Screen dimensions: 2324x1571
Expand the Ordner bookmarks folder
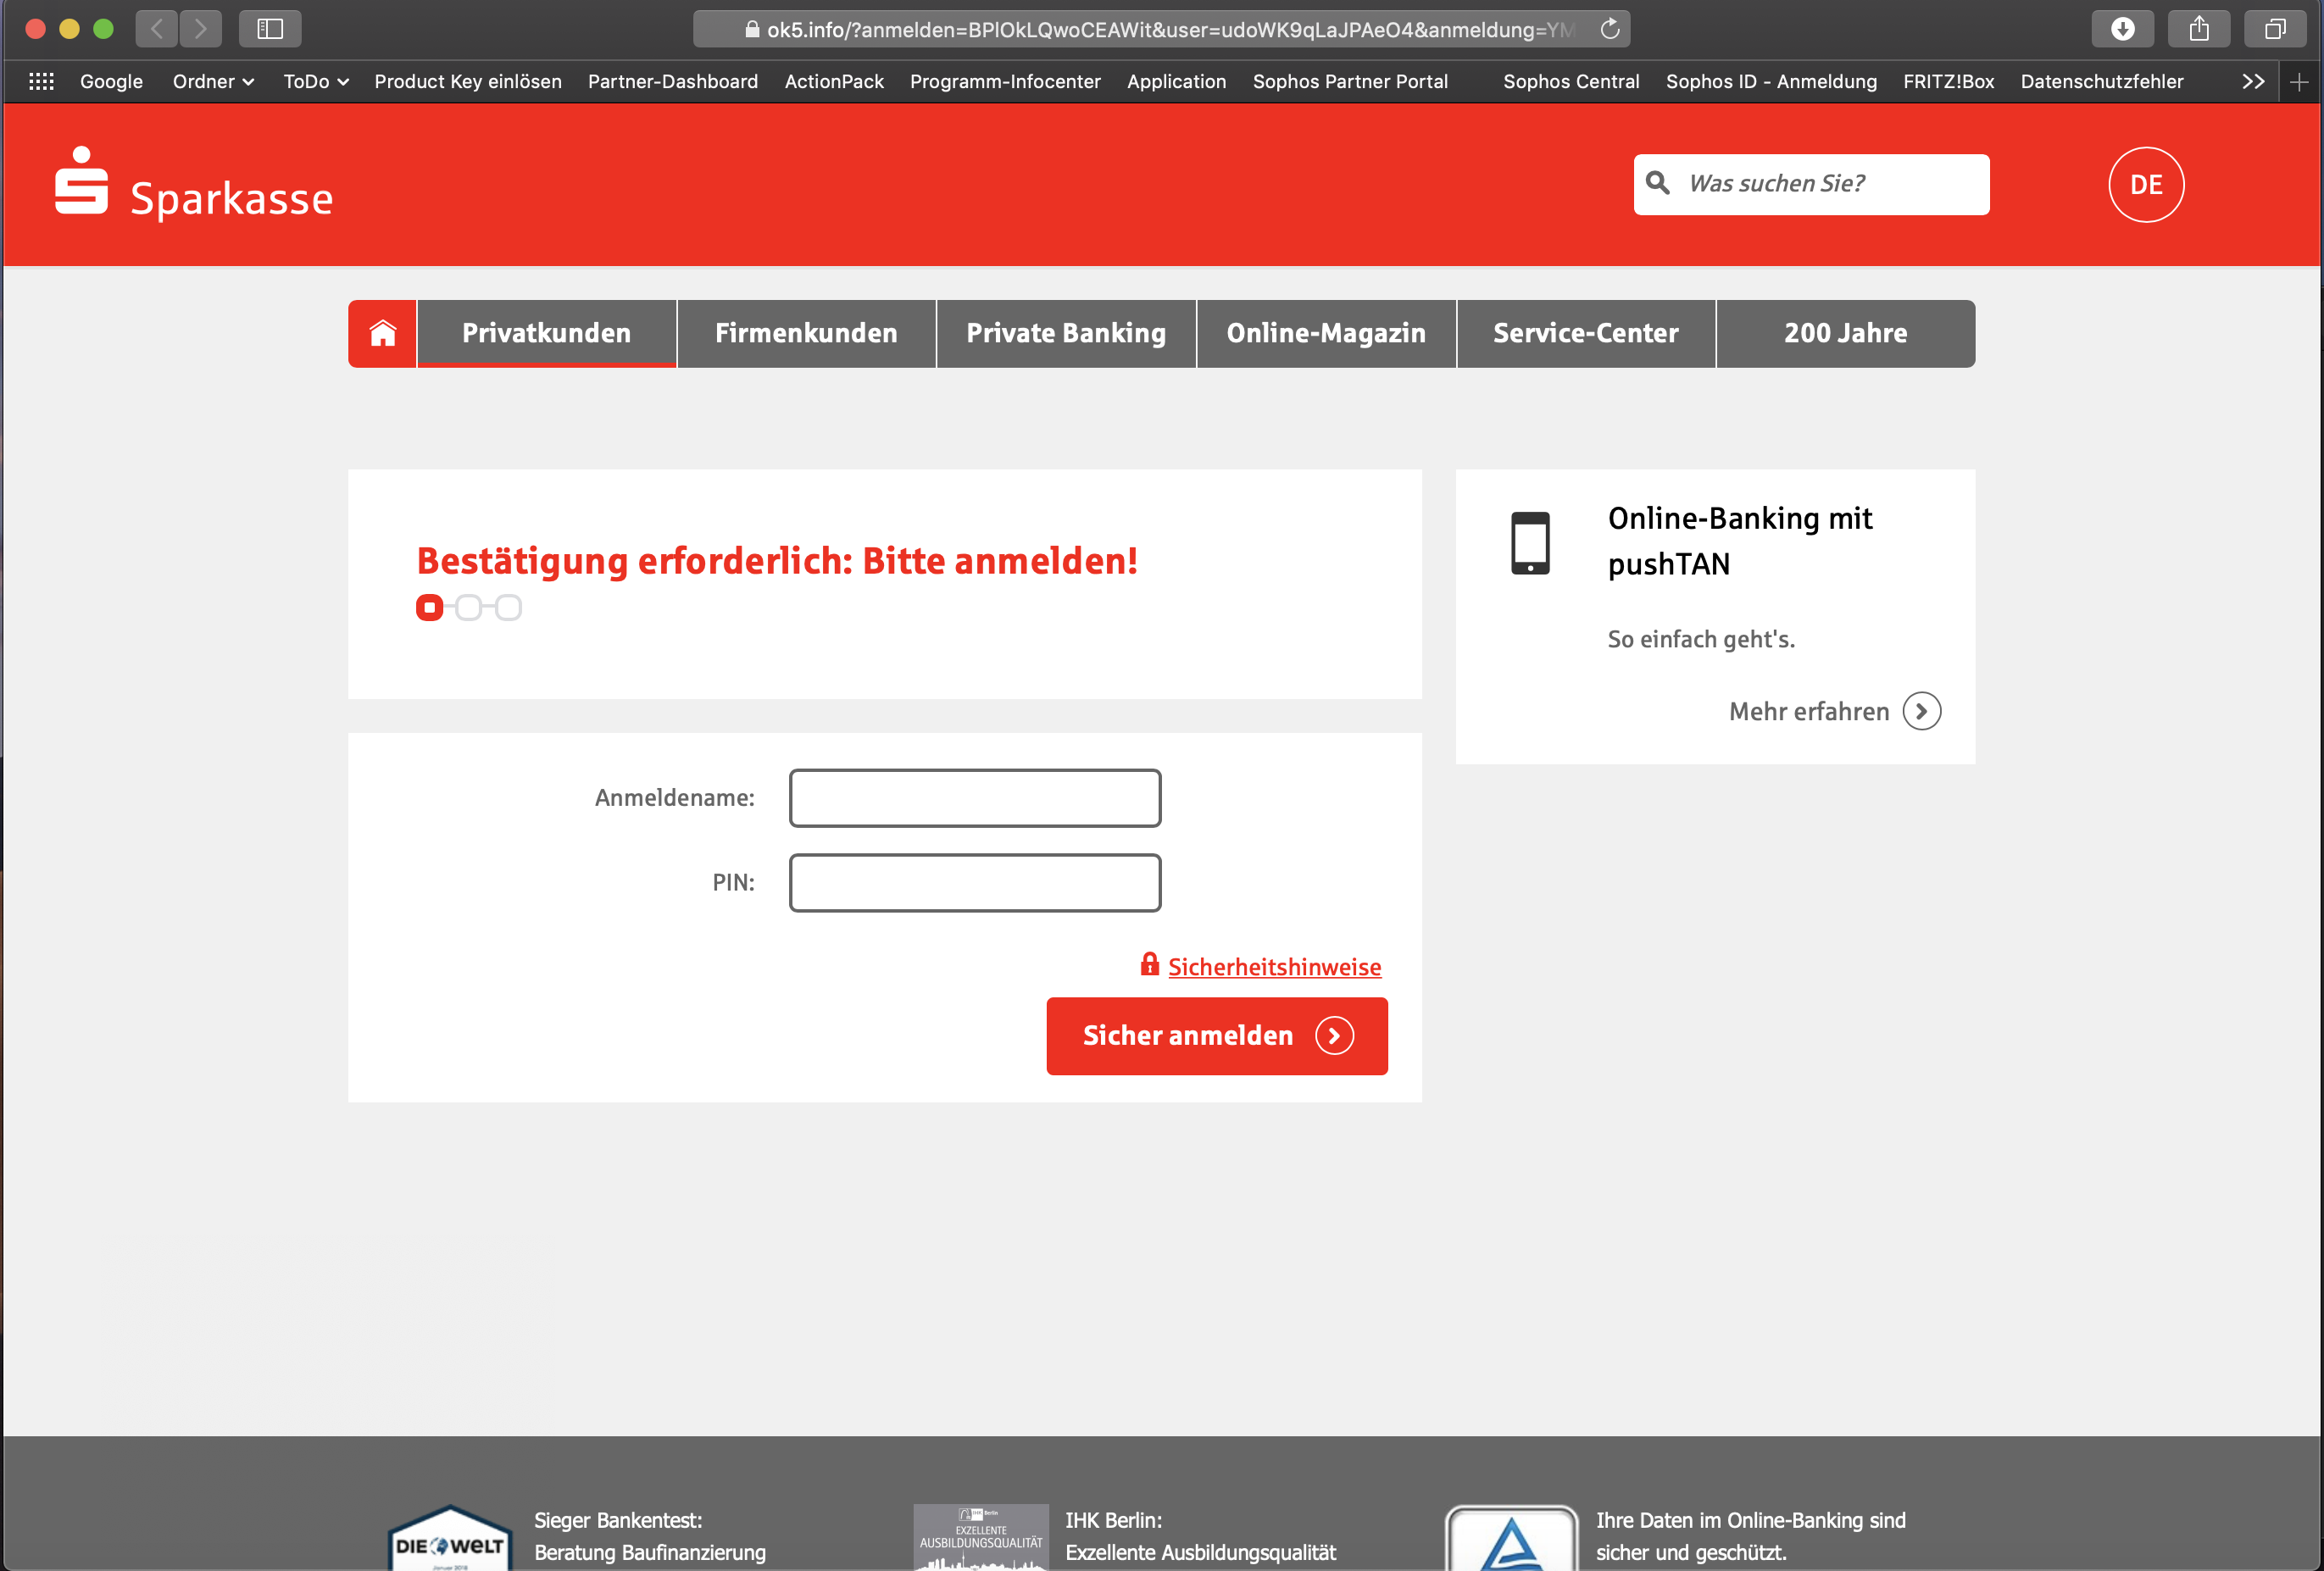click(x=213, y=81)
